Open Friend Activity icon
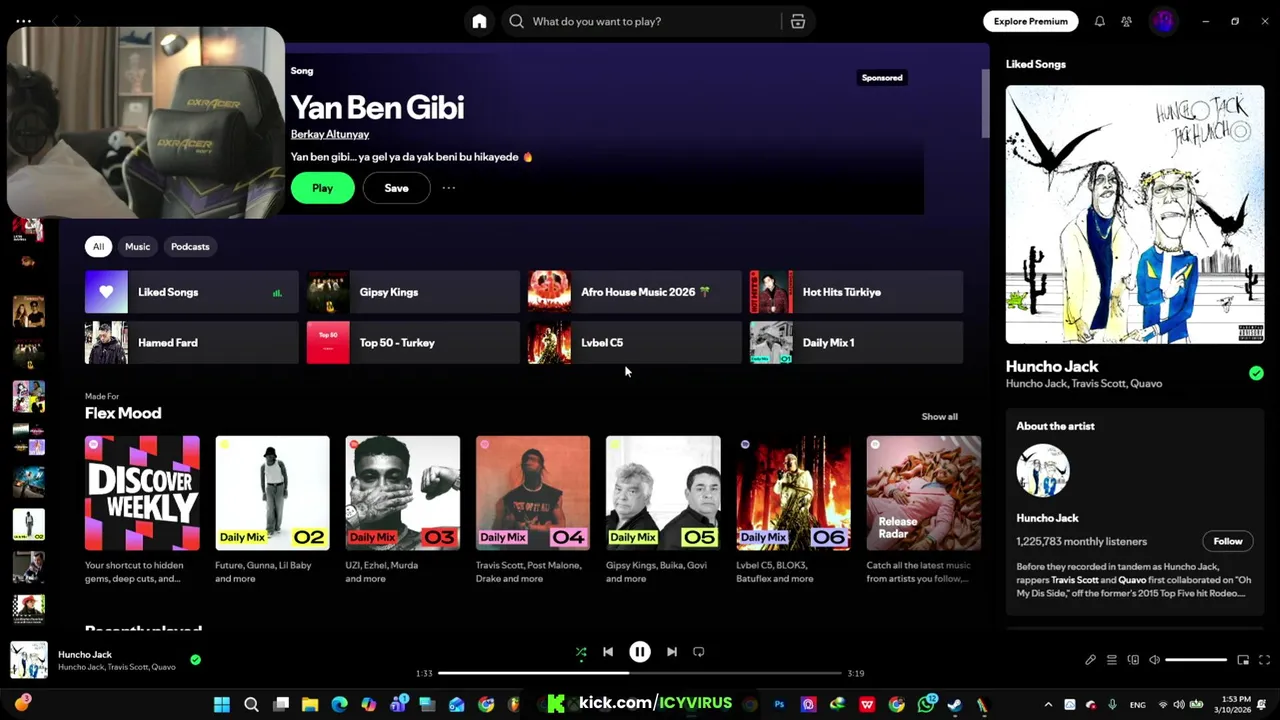This screenshot has width=1280, height=720. pos(1126,21)
